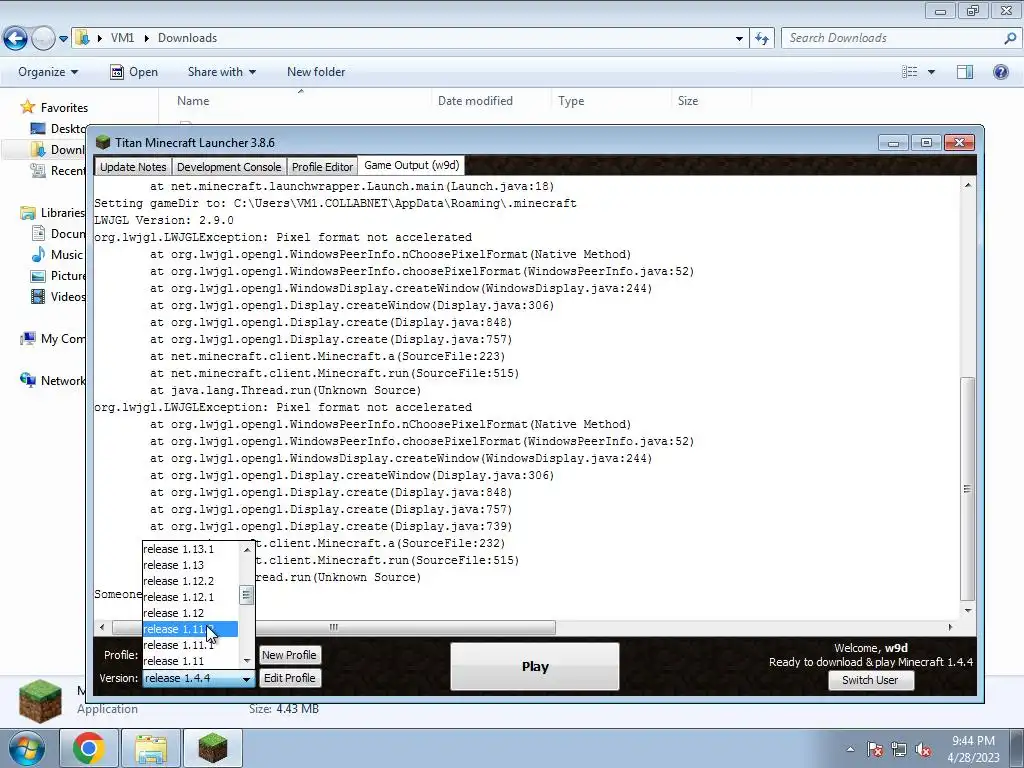Click the Edit Profile button
This screenshot has height=768, width=1024.
tap(289, 678)
